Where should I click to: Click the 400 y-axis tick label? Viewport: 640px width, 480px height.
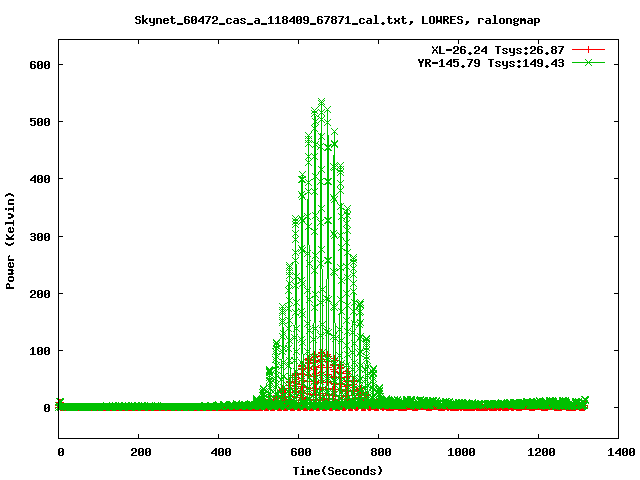coord(40,179)
